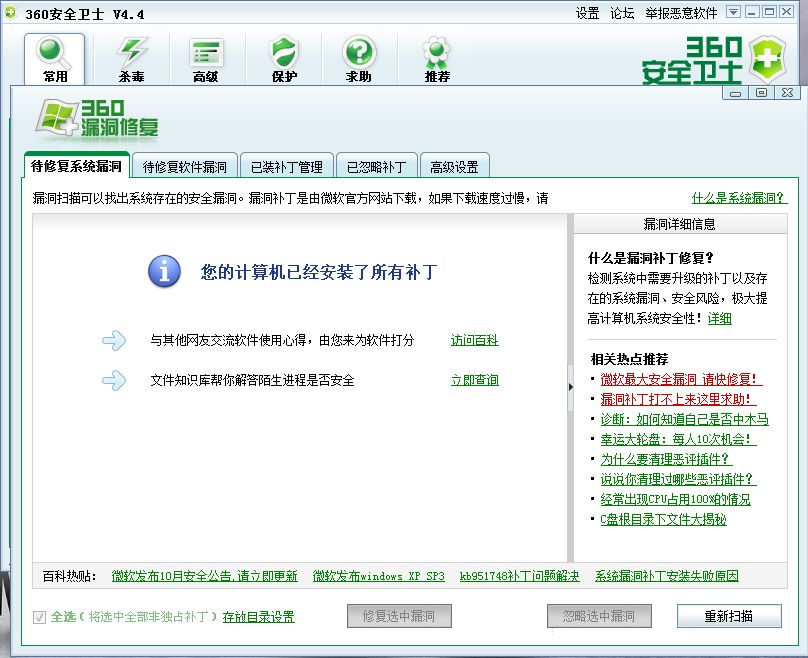808x658 pixels.
Task: Click the blue info icon beside patch message
Action: coord(164,271)
